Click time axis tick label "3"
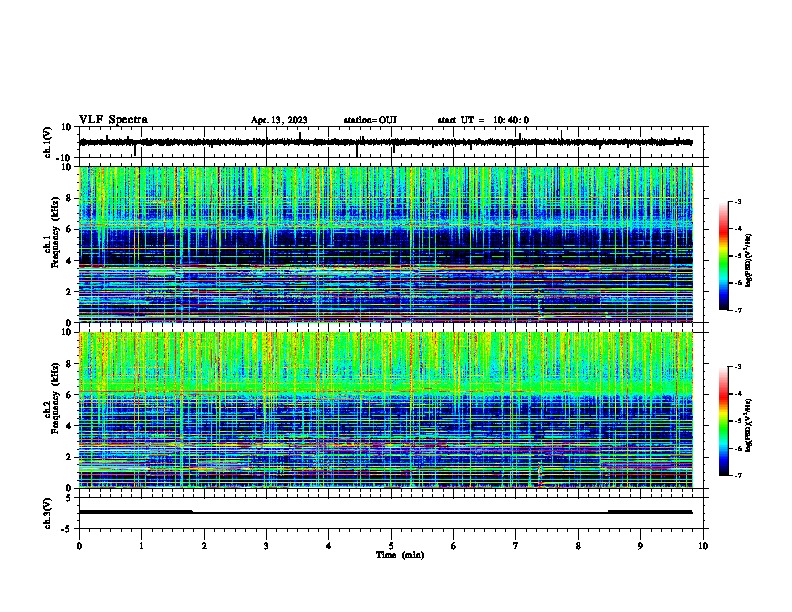This screenshot has width=792, height=612. 266,546
